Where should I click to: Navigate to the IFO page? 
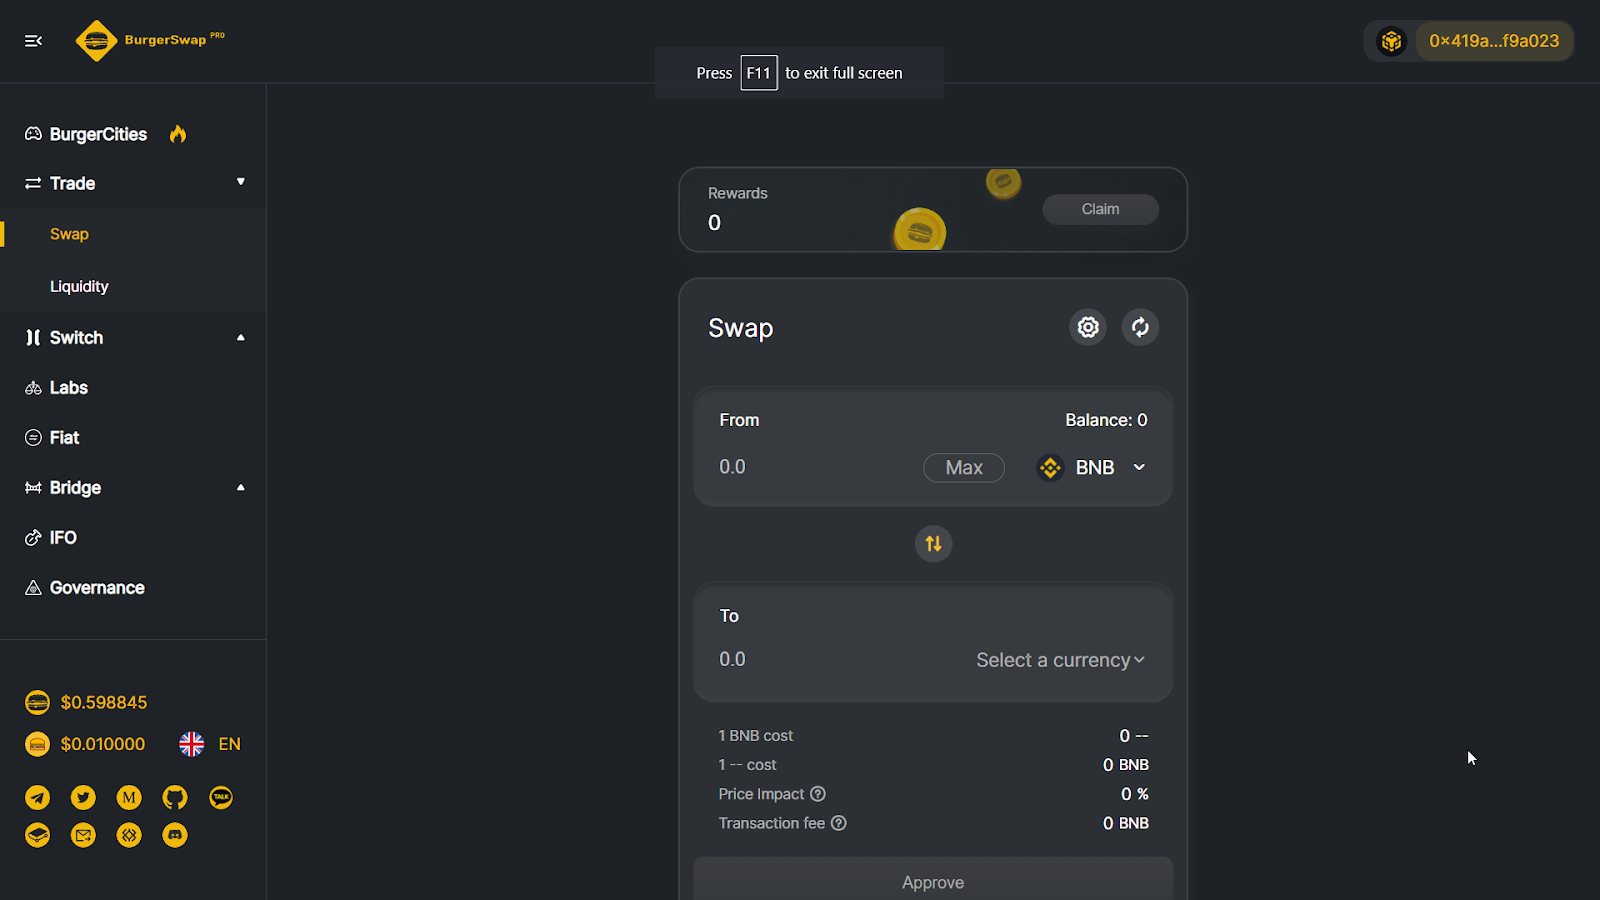pos(63,538)
